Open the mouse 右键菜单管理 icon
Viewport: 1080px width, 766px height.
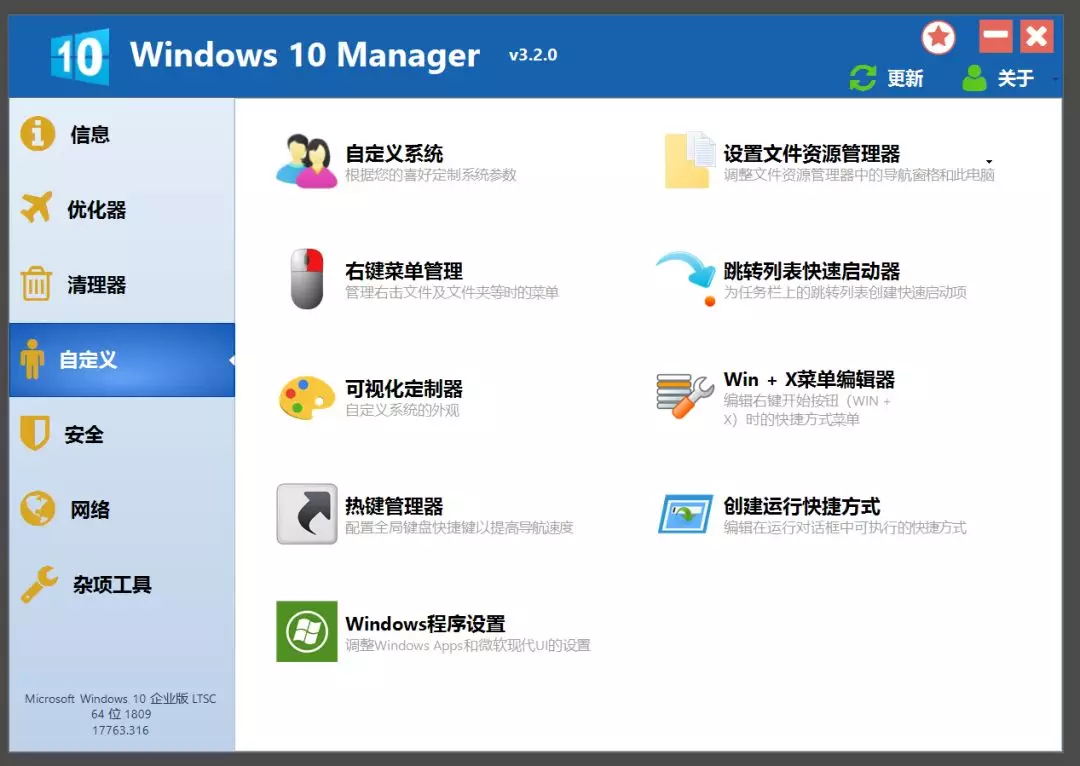pyautogui.click(x=307, y=278)
